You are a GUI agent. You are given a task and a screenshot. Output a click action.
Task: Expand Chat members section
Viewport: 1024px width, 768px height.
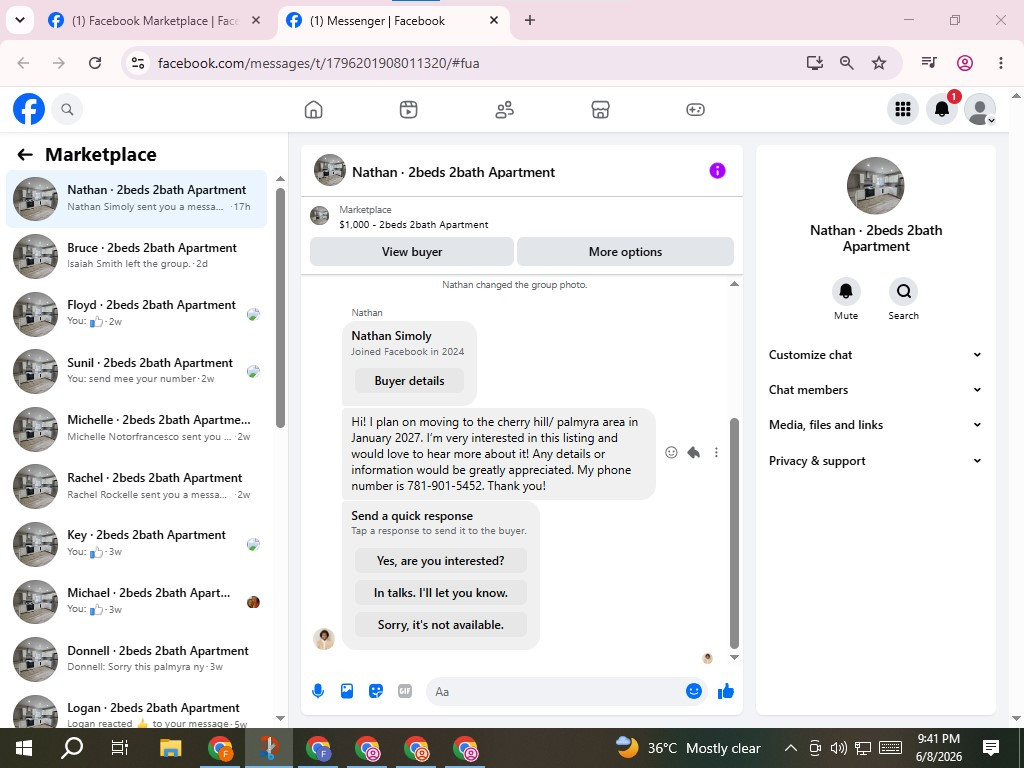point(875,390)
